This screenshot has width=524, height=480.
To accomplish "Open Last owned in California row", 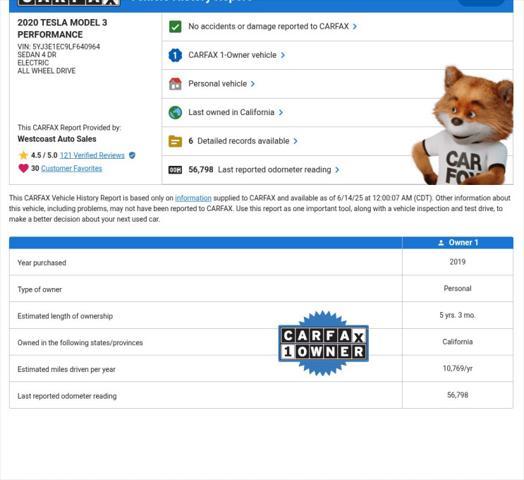I will 338,112.
